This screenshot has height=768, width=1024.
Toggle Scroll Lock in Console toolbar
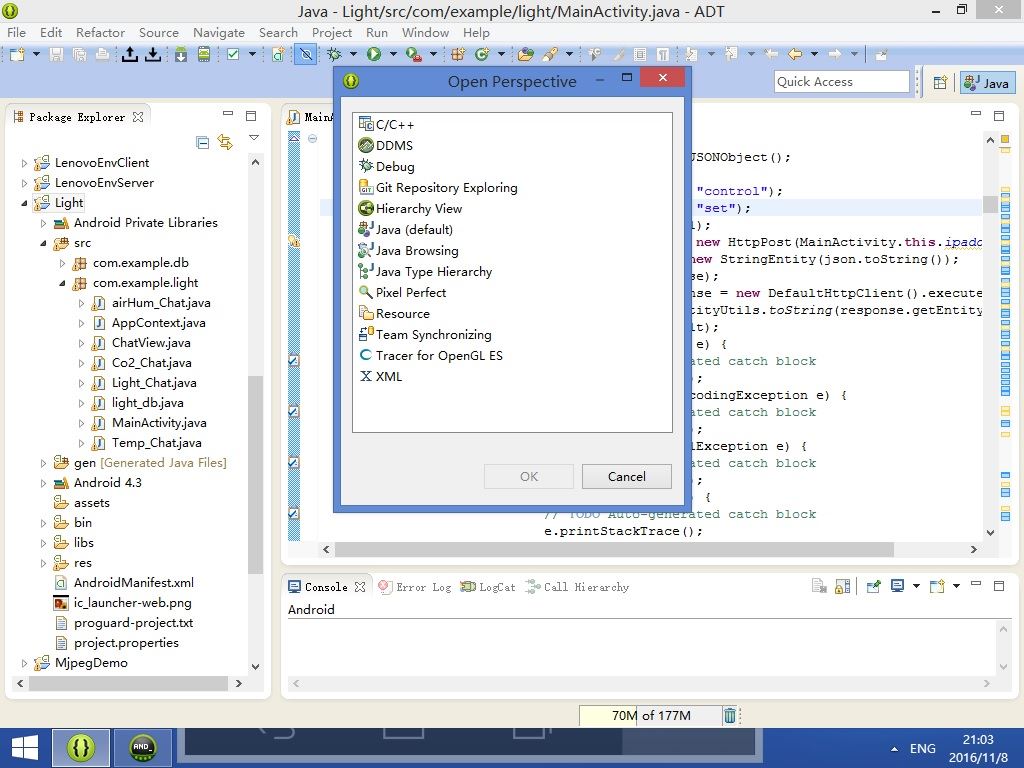(842, 586)
